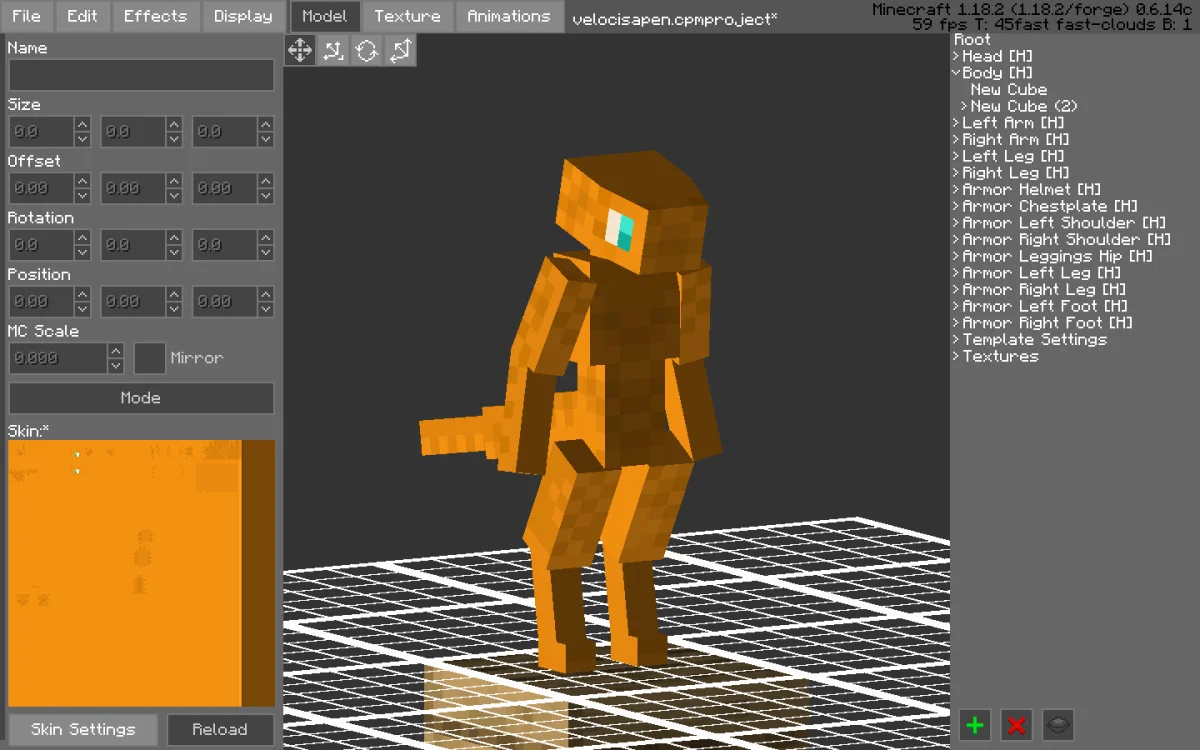Image resolution: width=1200 pixels, height=750 pixels.
Task: Decrease the first Size value with down arrow
Action: pos(82,139)
